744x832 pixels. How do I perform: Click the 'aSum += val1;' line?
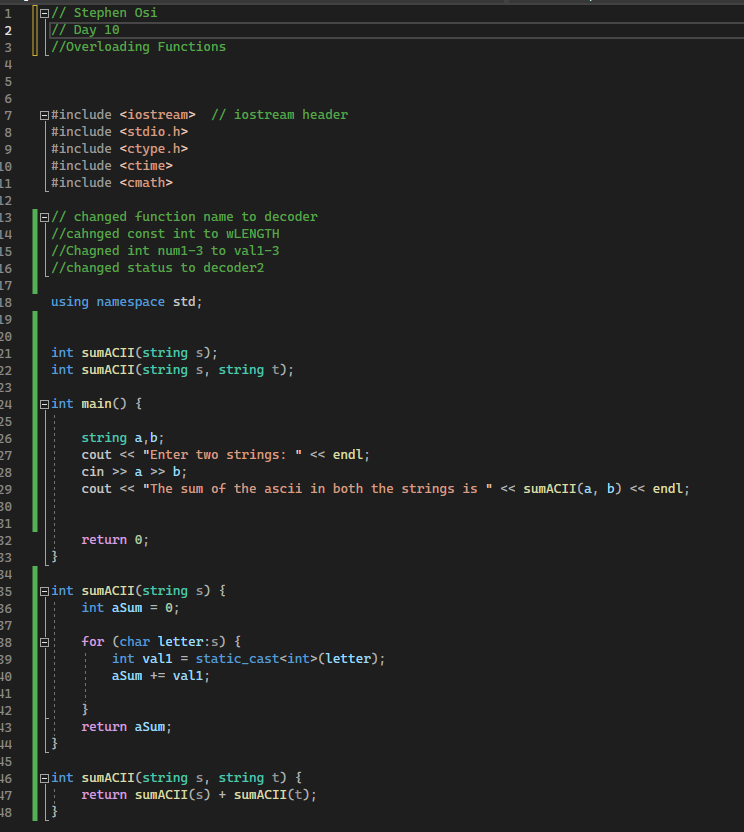(161, 675)
